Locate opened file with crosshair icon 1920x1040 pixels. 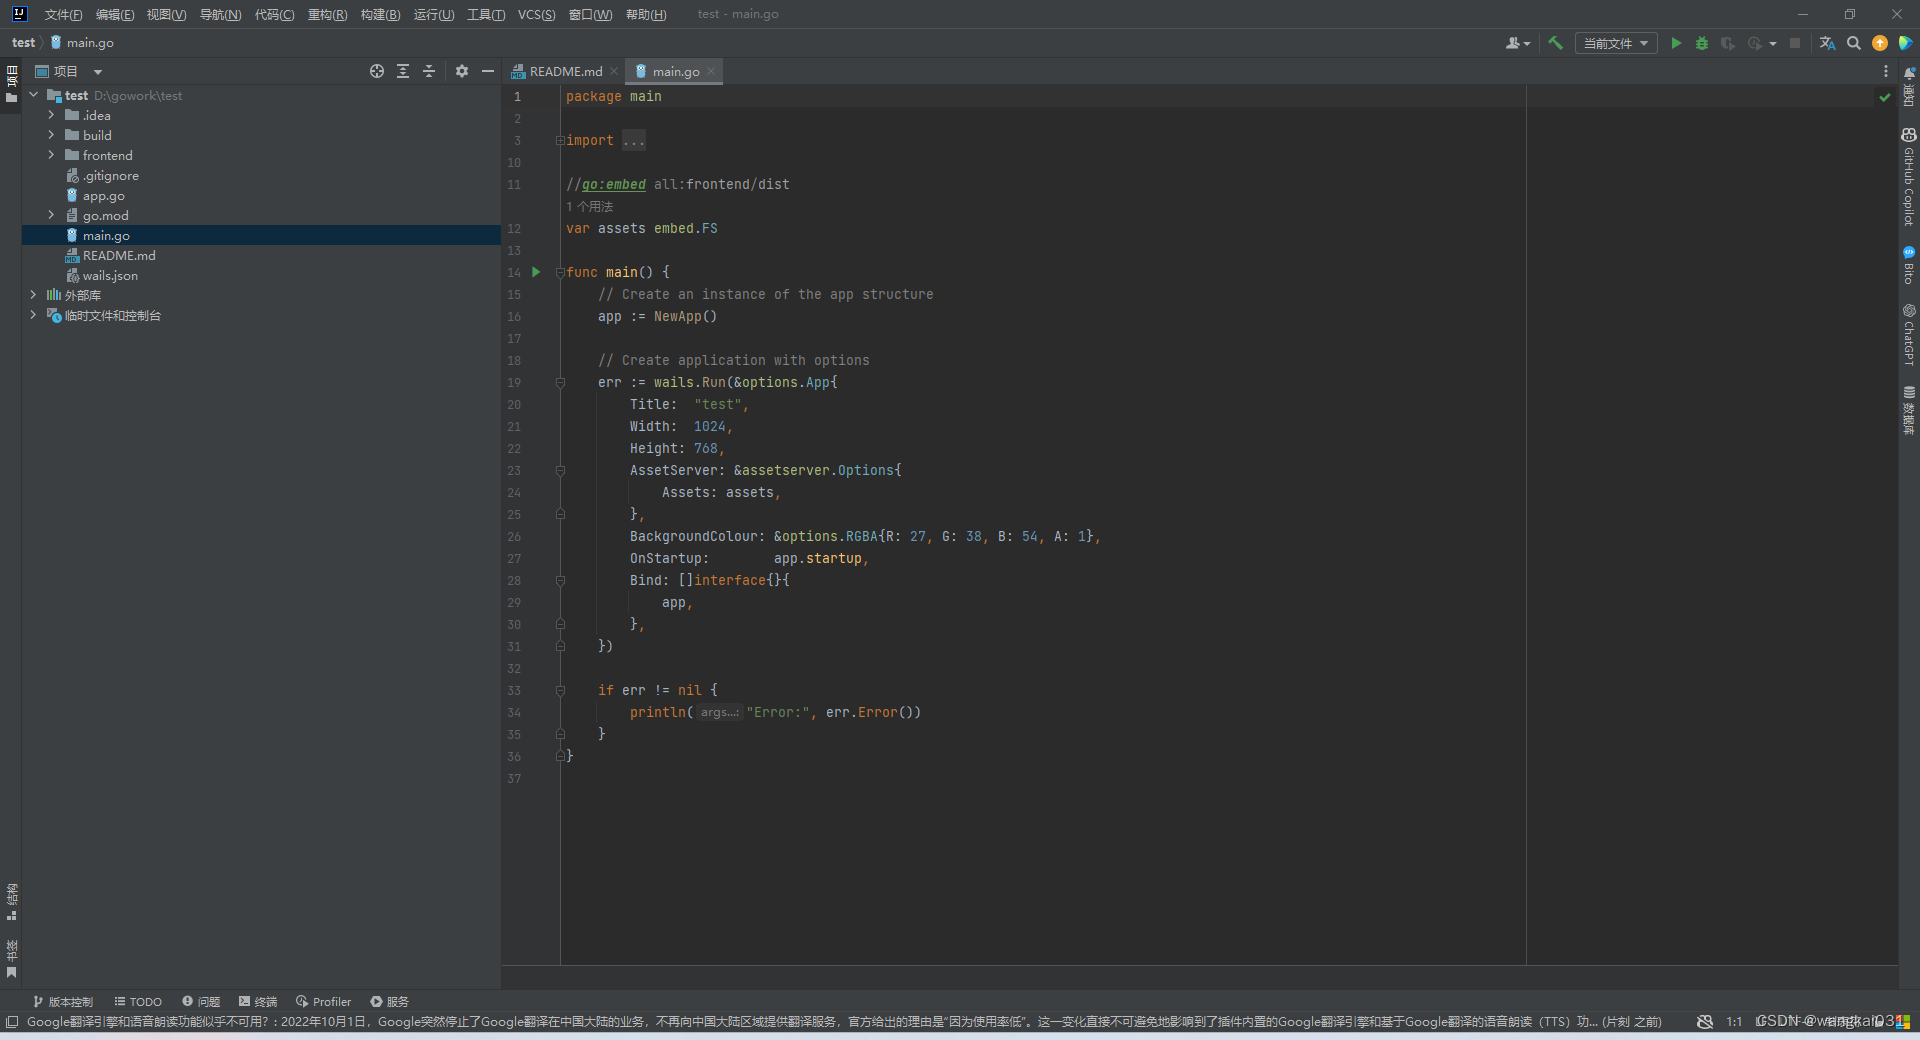coord(377,71)
